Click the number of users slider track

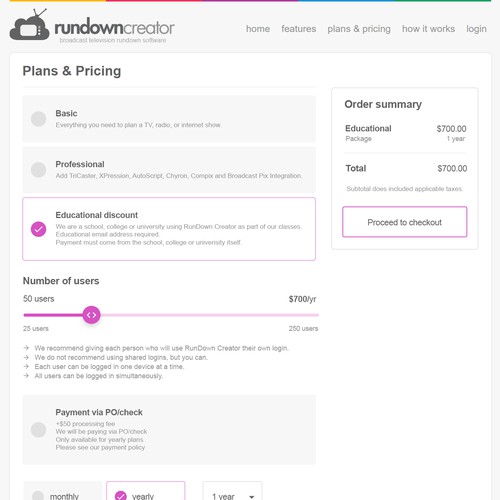click(171, 315)
